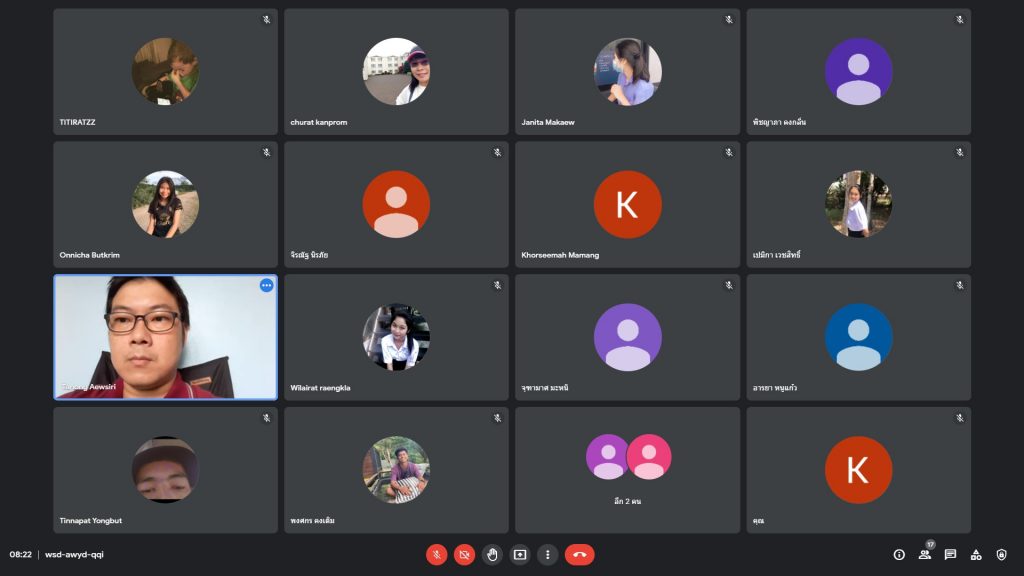1024x576 pixels.
Task: Turn your camera back on
Action: [x=463, y=553]
